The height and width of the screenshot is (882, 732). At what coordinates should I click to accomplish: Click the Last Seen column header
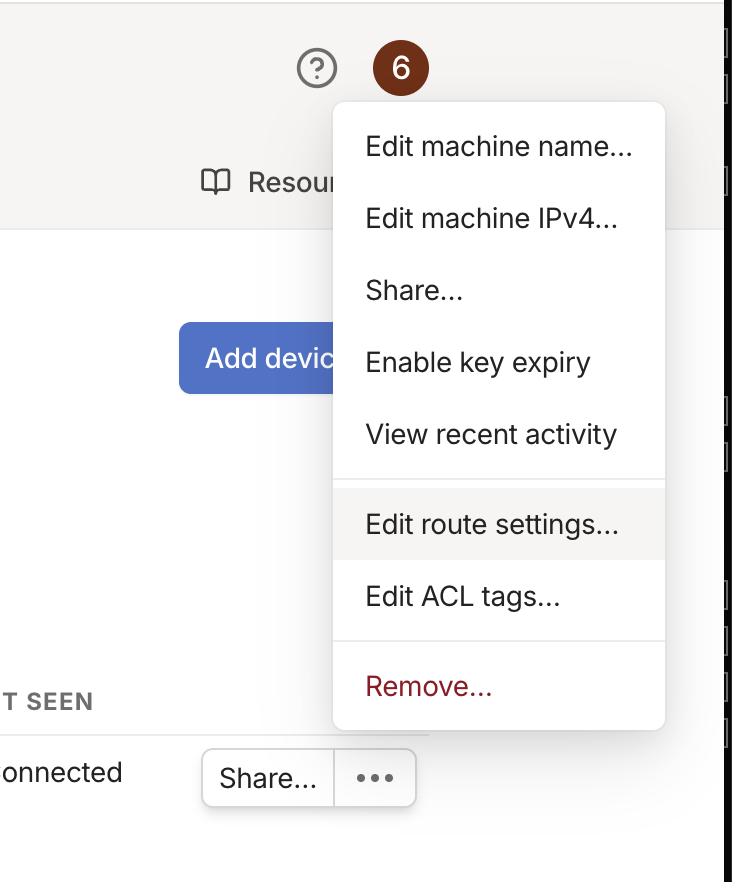coord(47,702)
